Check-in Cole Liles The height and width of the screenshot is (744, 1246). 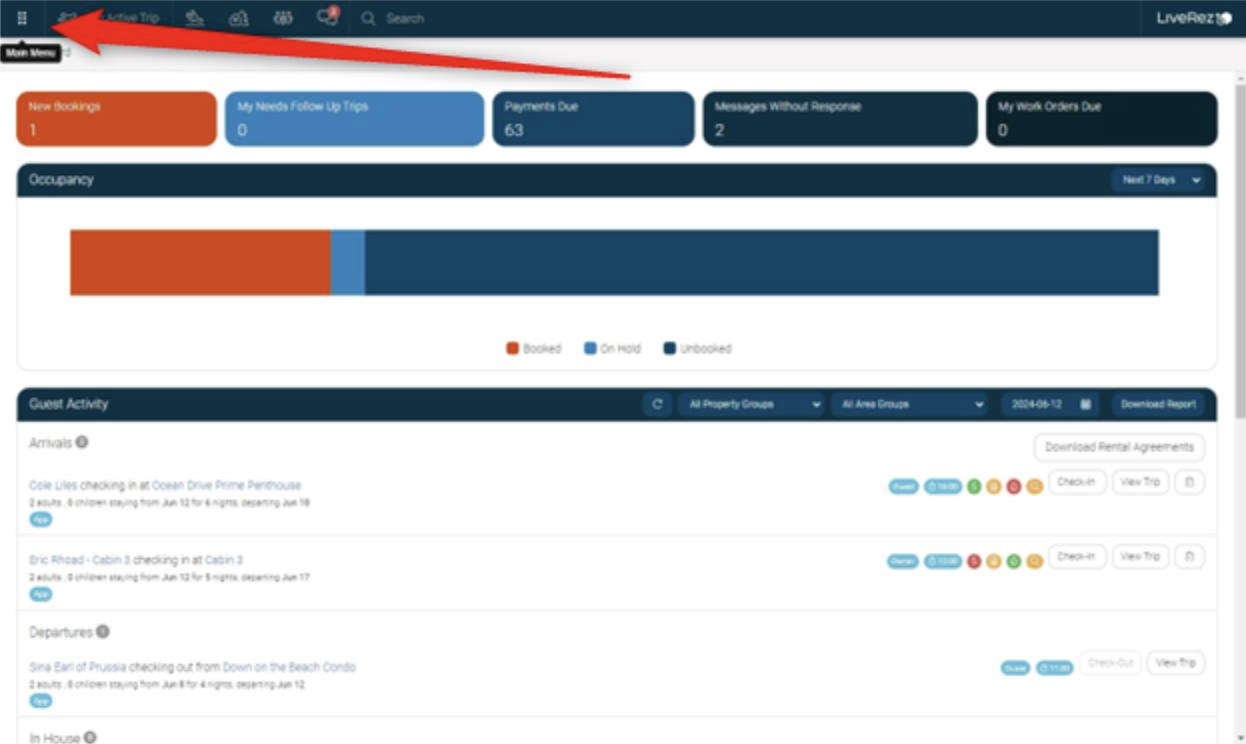point(1076,482)
